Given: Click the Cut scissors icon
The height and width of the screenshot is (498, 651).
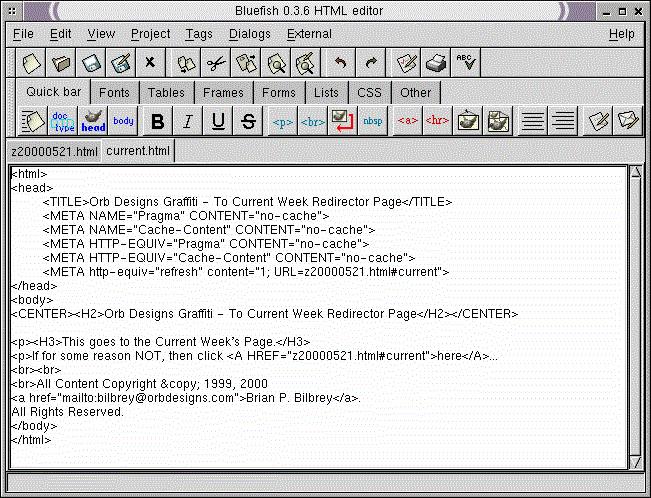Looking at the screenshot, I should click(216, 63).
